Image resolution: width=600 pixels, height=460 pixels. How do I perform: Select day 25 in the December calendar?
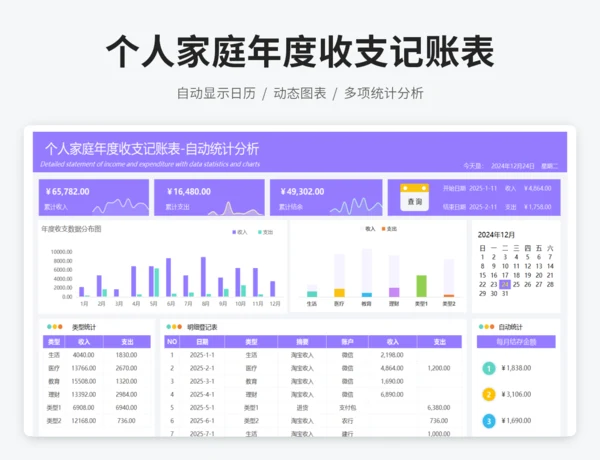pyautogui.click(x=516, y=284)
